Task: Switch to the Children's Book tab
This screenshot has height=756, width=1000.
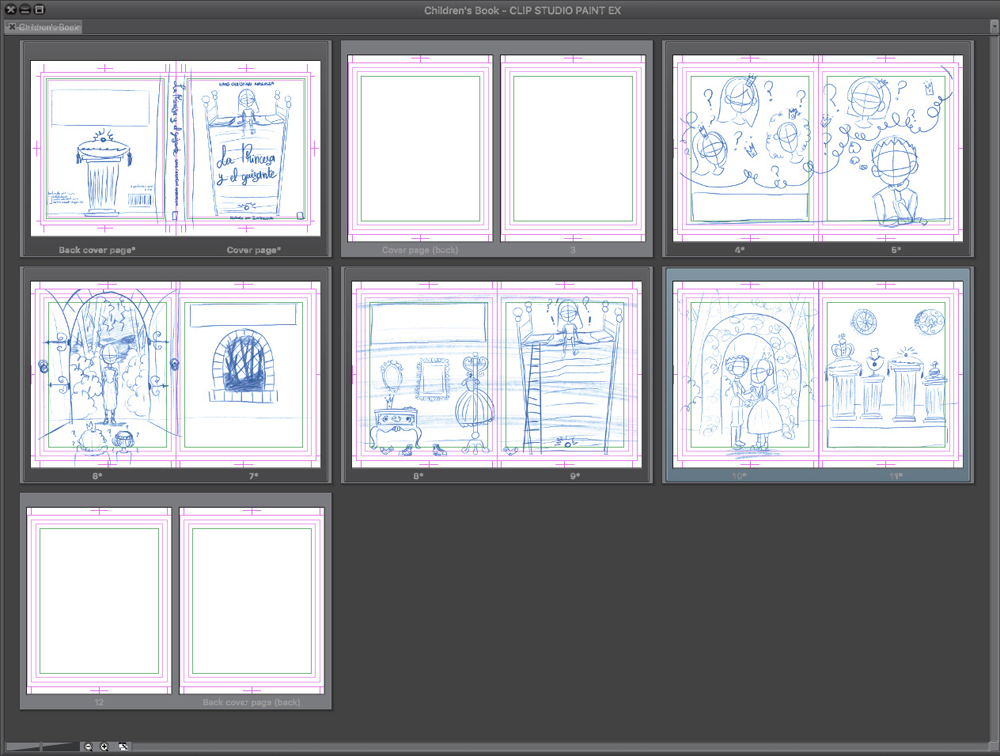Action: 50,27
